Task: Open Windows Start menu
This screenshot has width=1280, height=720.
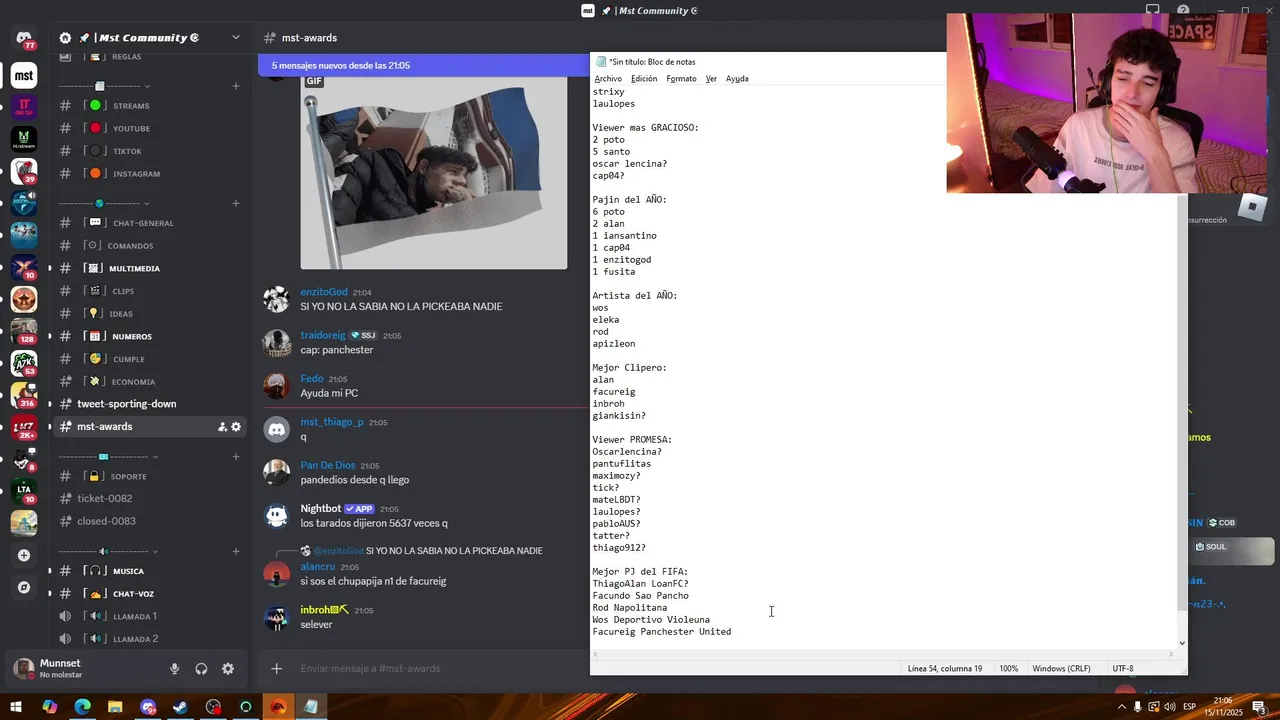Action: [x=16, y=707]
